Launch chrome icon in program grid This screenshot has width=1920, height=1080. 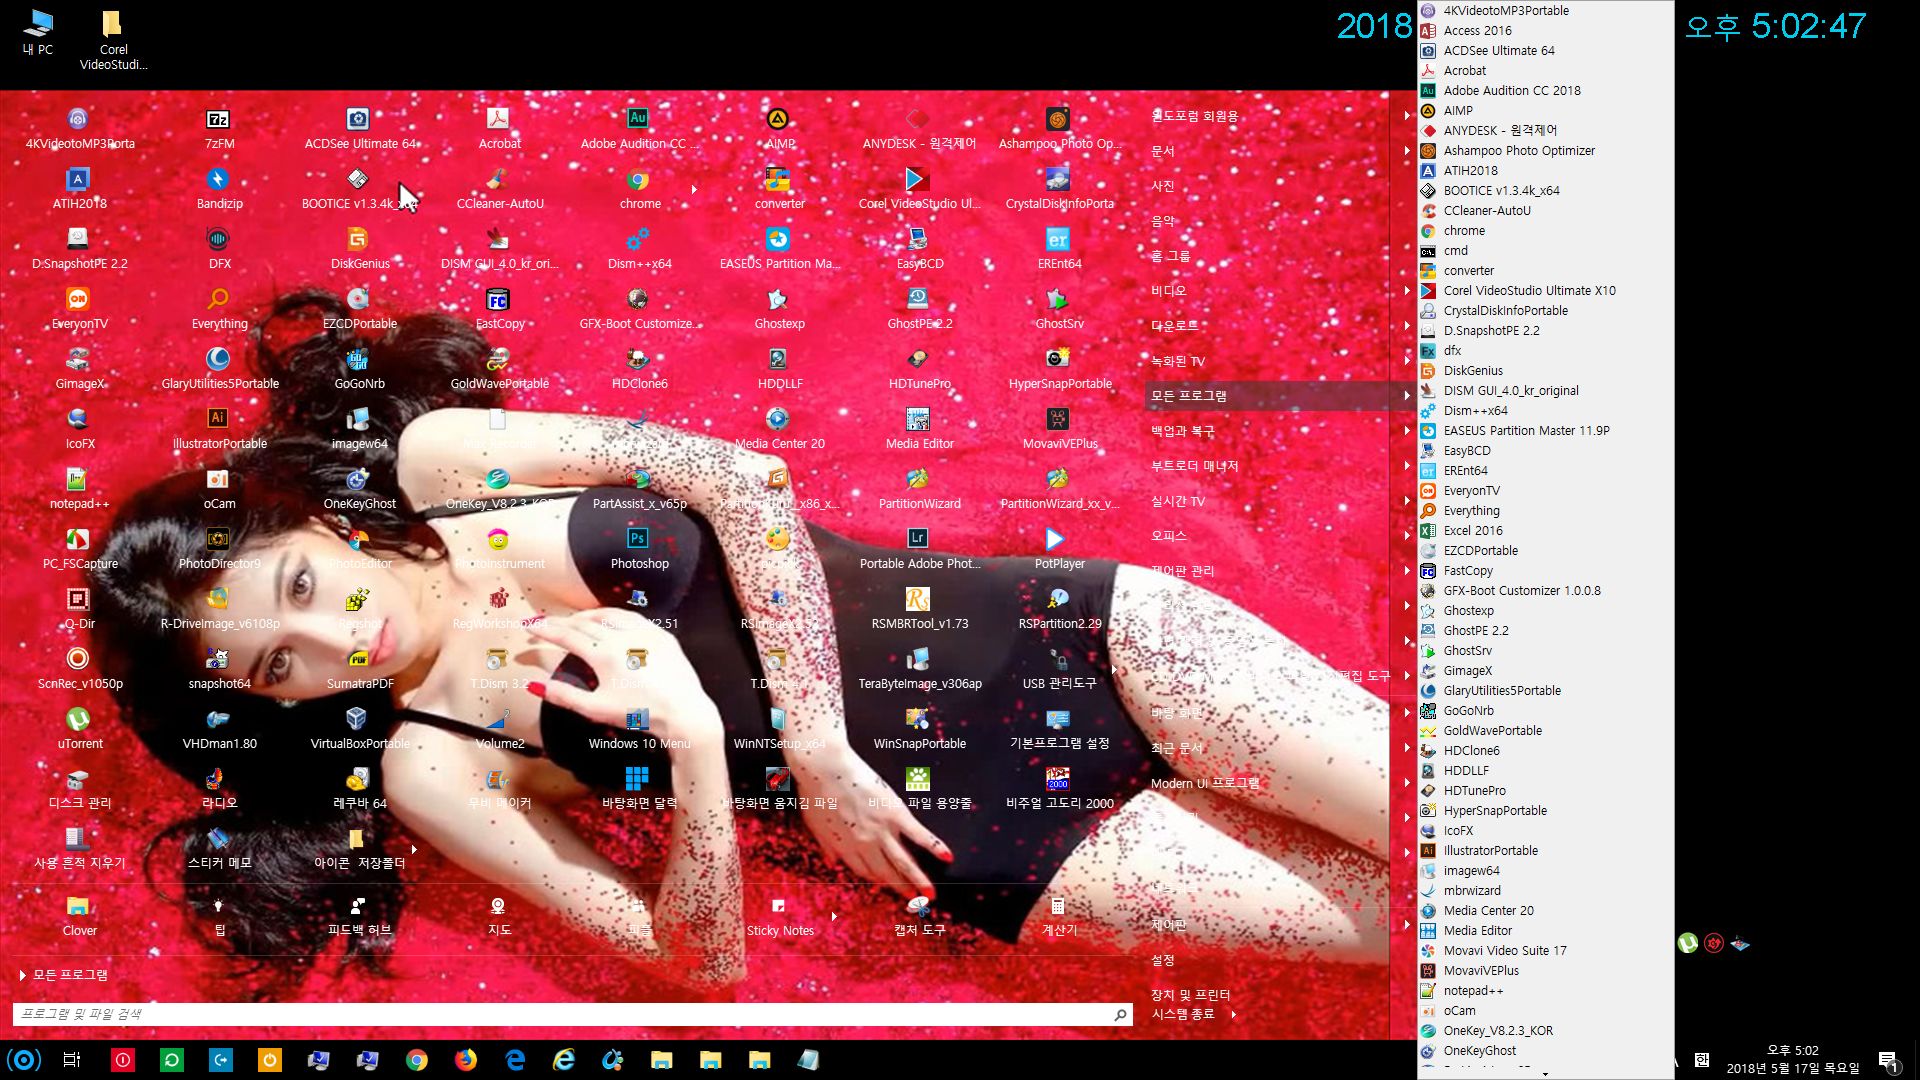[639, 189]
